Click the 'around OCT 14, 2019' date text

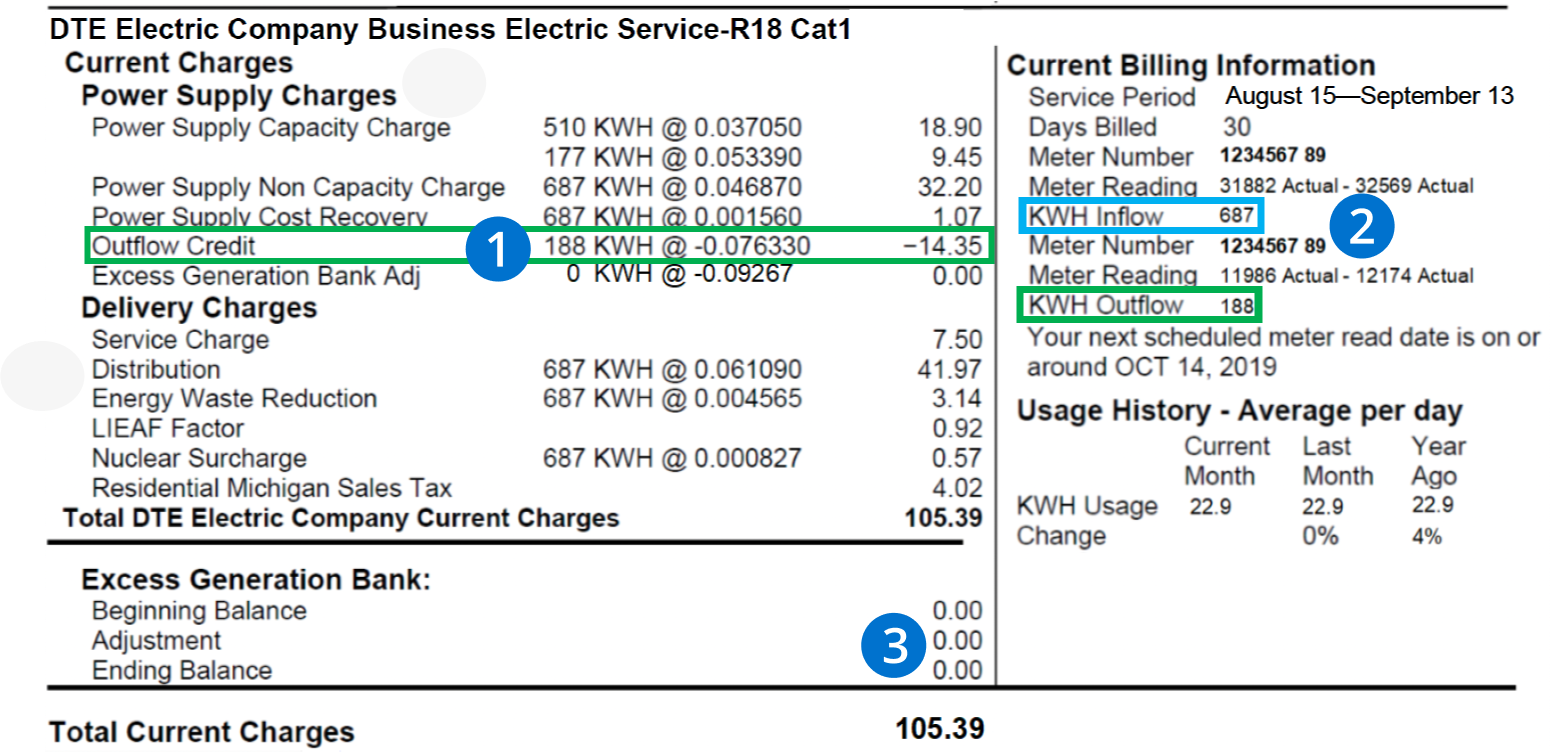click(x=1152, y=366)
